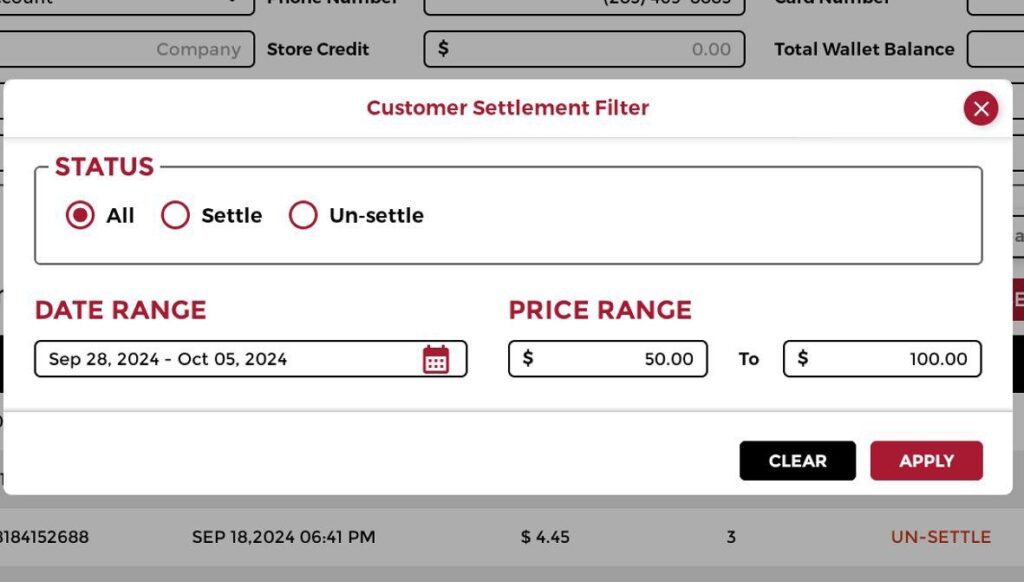Click the dollar sign in maximum price field
1024x582 pixels.
pos(803,359)
